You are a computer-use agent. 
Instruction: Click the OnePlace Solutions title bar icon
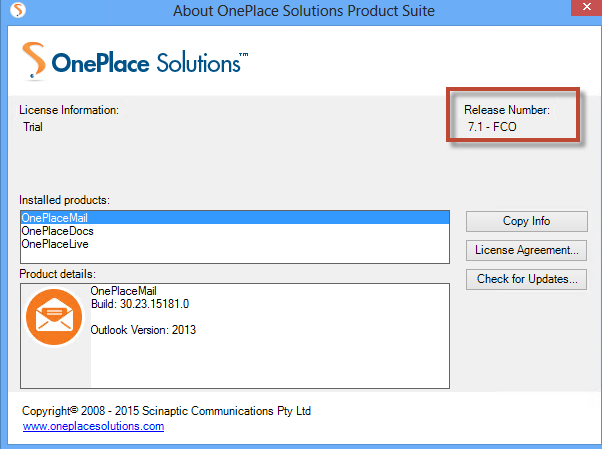pos(18,10)
